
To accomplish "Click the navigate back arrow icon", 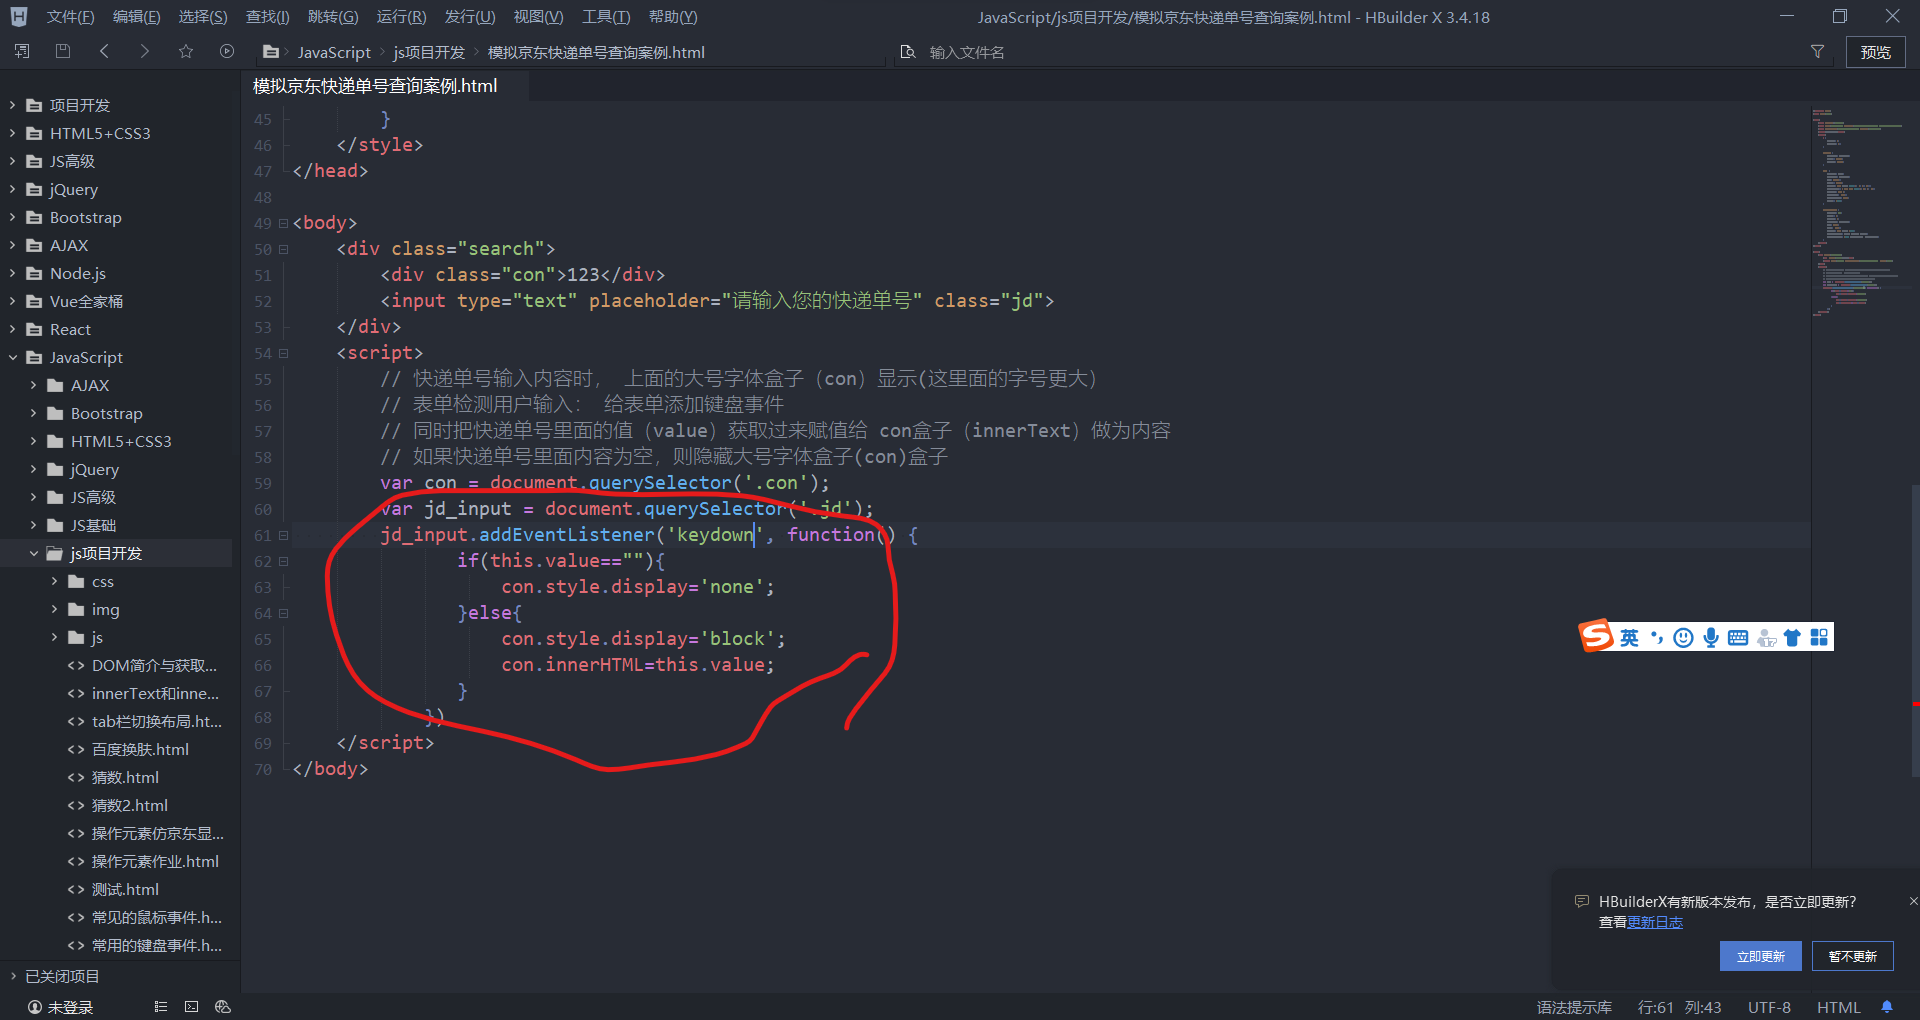I will (x=105, y=51).
